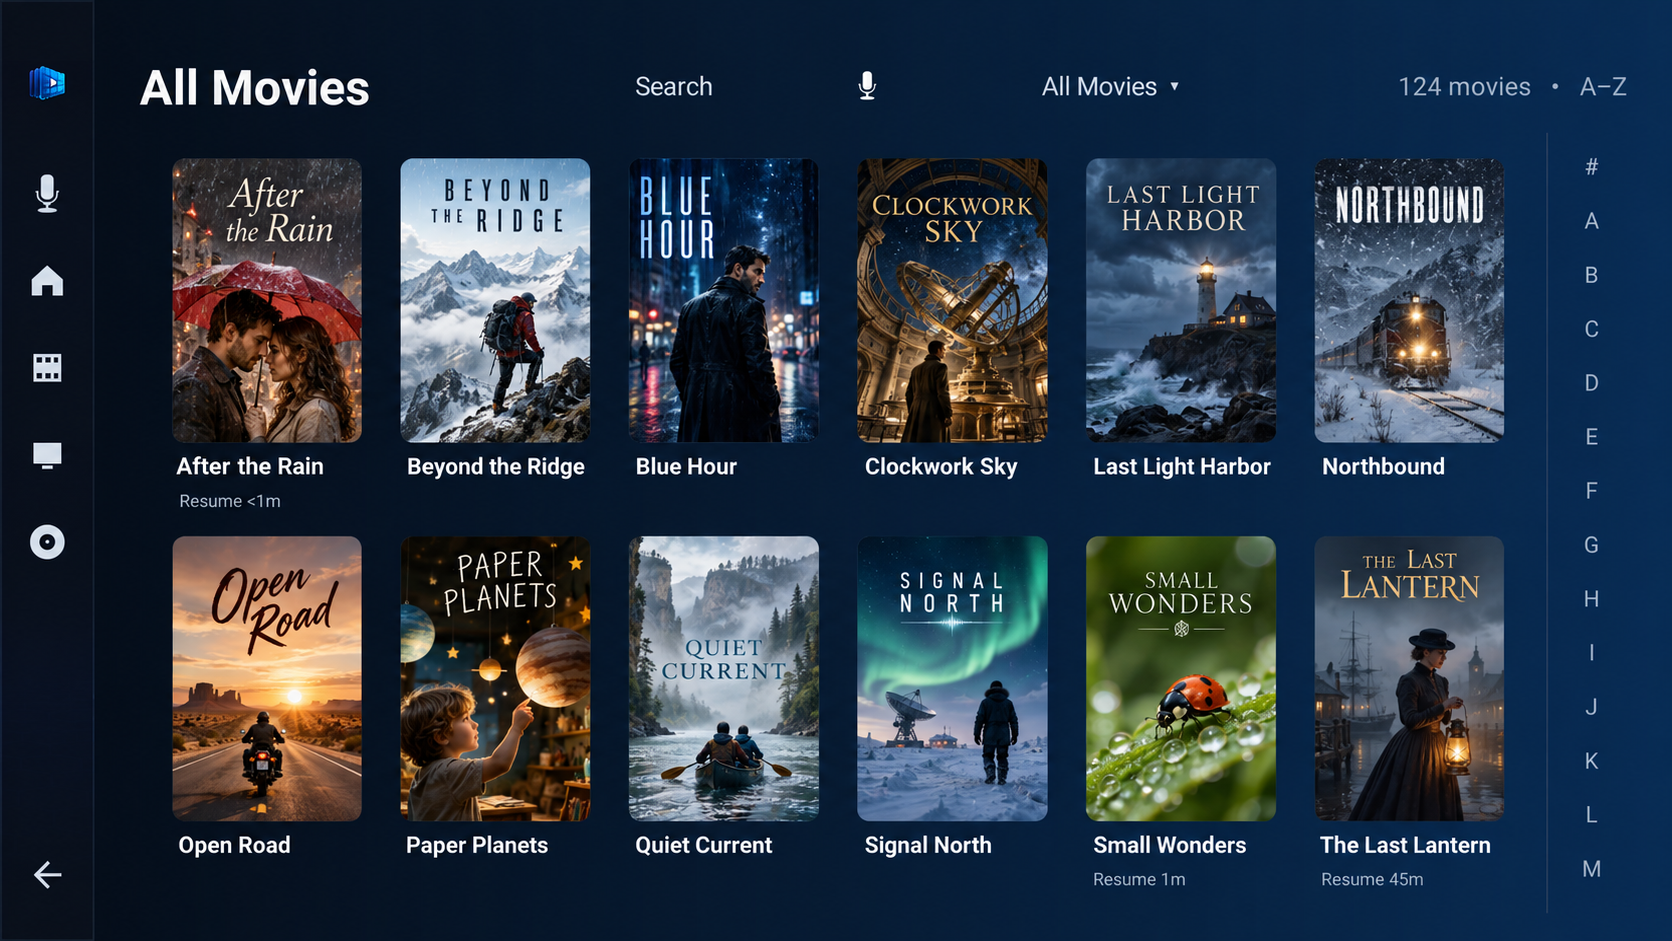1672x941 pixels.
Task: Jump to letter M in the index
Action: [x=1591, y=869]
